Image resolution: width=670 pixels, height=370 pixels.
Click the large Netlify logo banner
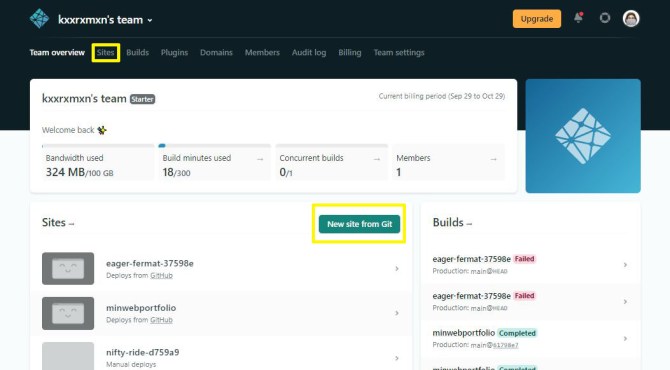pos(583,136)
